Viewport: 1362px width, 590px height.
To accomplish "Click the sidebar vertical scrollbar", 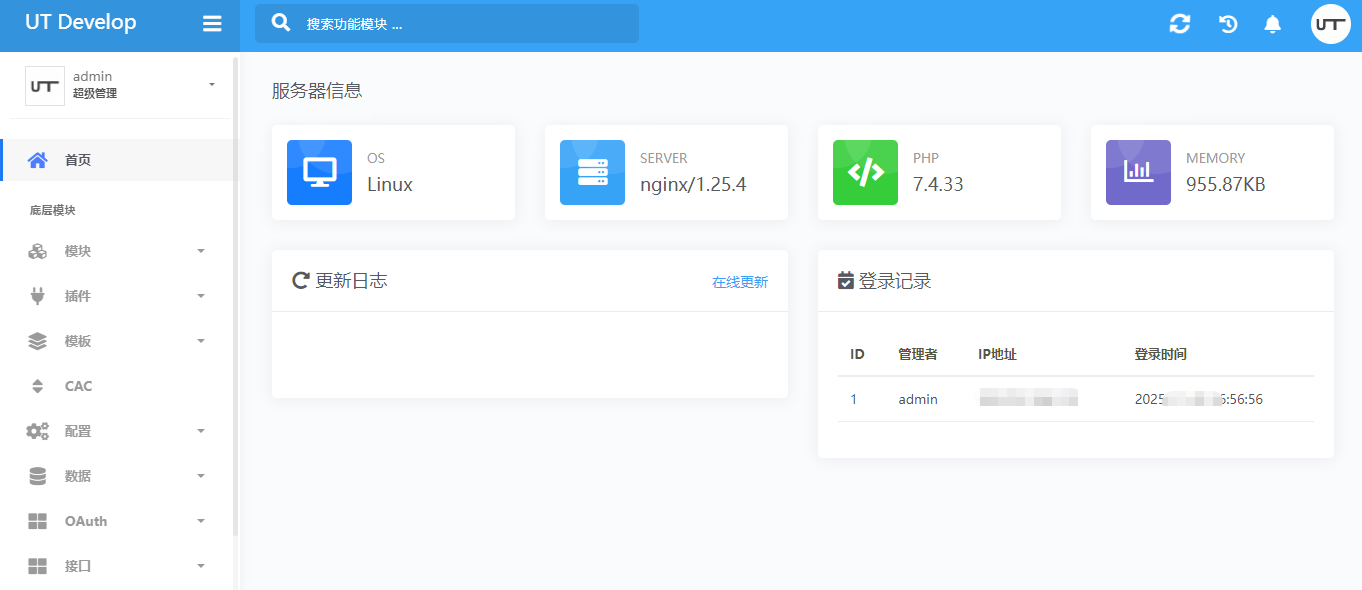I will (x=235, y=300).
